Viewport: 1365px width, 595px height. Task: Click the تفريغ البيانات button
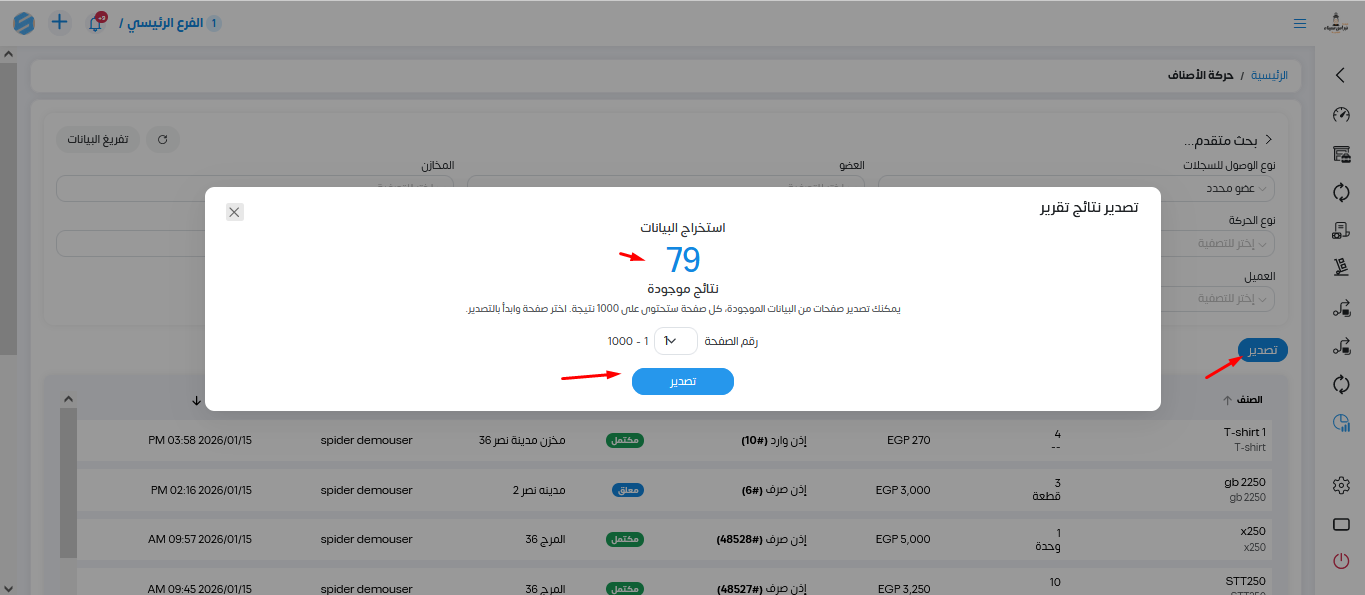(98, 139)
